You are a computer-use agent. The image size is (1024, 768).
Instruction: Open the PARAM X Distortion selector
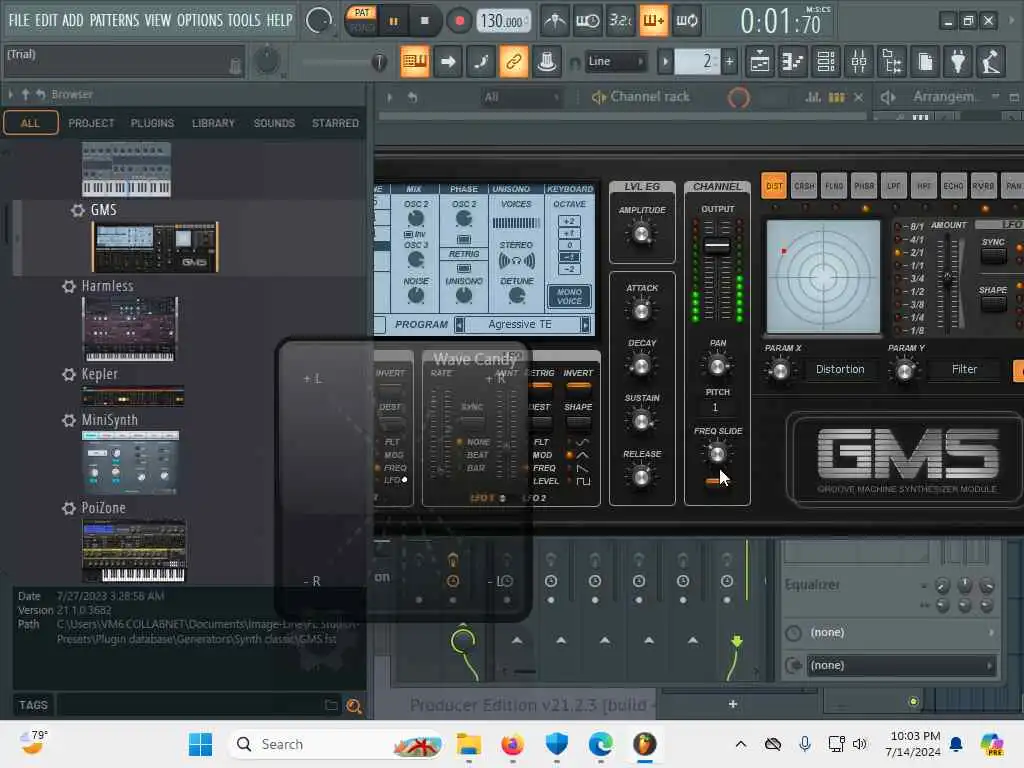839,370
